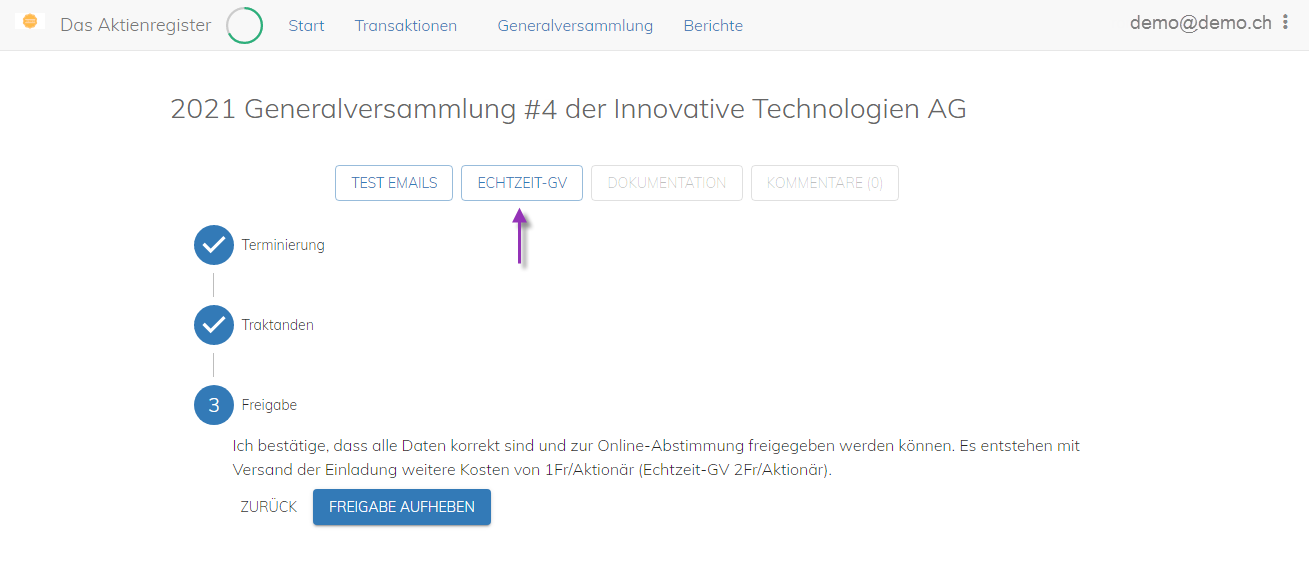Click the orange Aktienregister logo icon
This screenshot has width=1309, height=567.
click(30, 21)
